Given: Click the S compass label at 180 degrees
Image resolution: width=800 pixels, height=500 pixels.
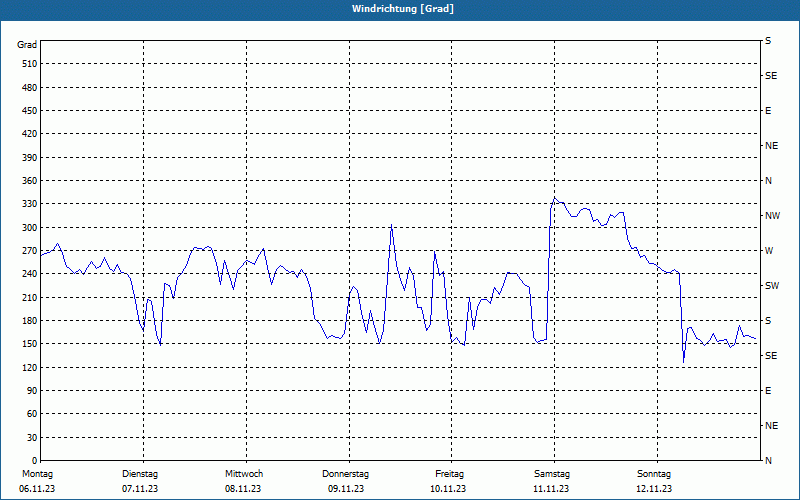Looking at the screenshot, I should tap(768, 320).
